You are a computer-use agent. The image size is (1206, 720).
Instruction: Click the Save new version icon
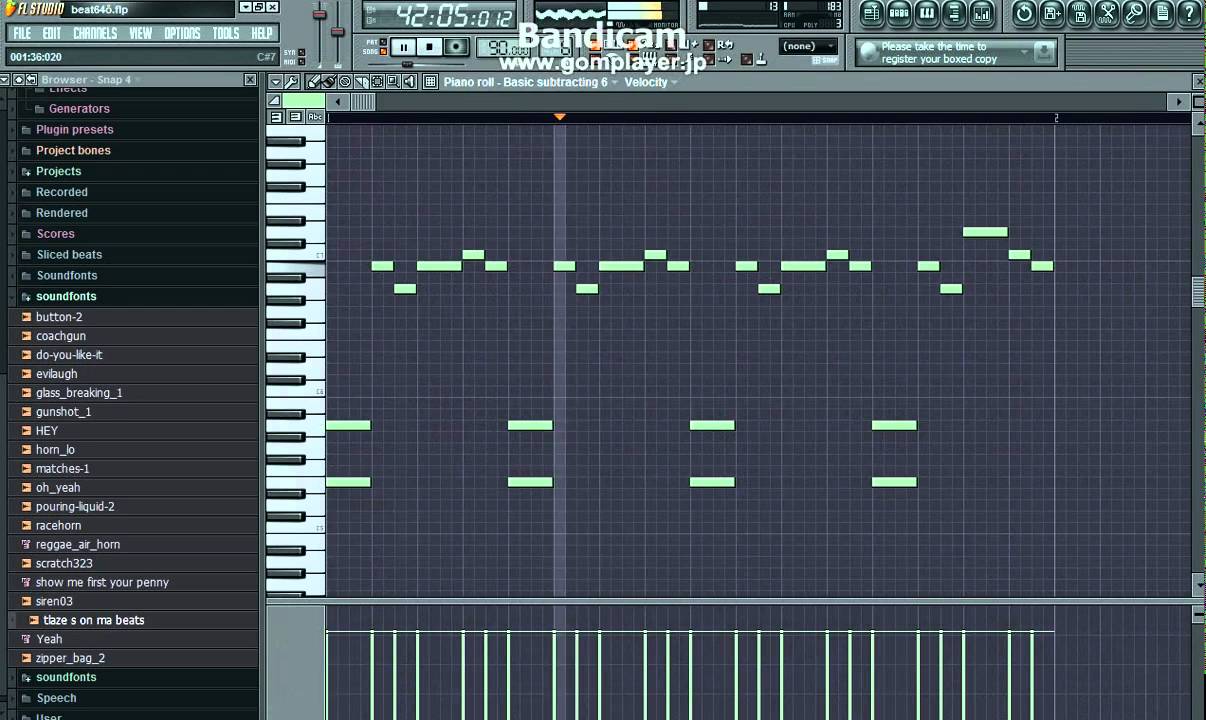point(1052,13)
